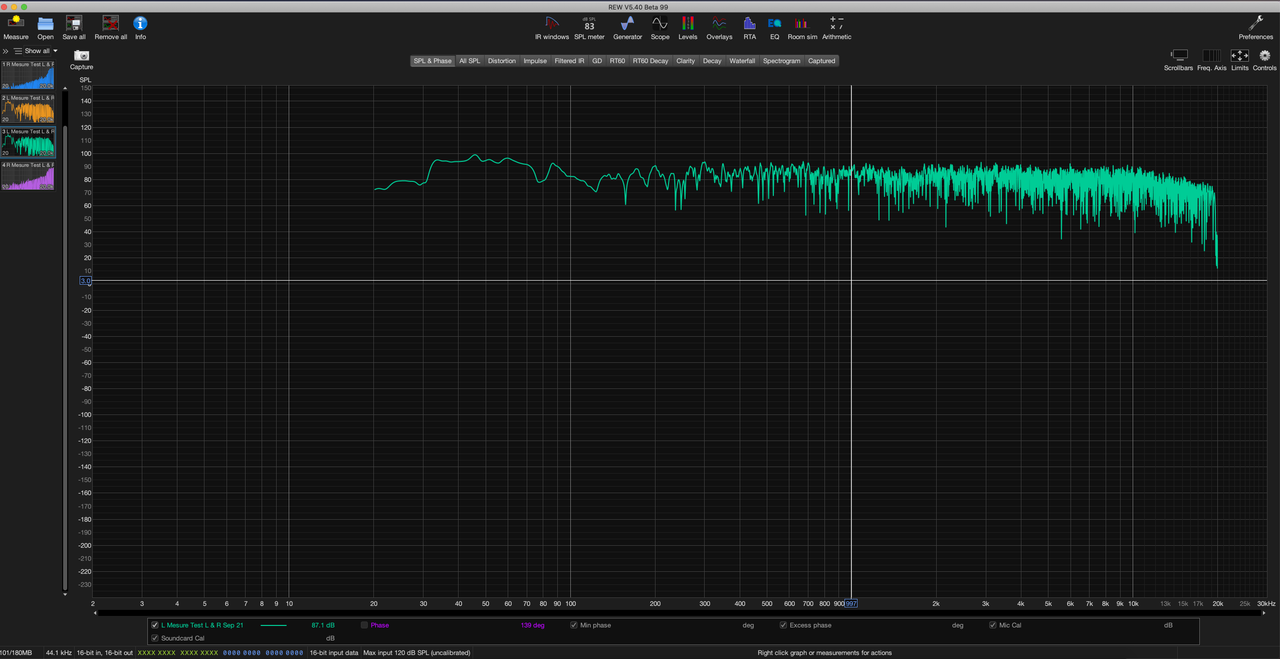Open the EQ window
Viewport: 1280px width, 659px height.
point(774,27)
